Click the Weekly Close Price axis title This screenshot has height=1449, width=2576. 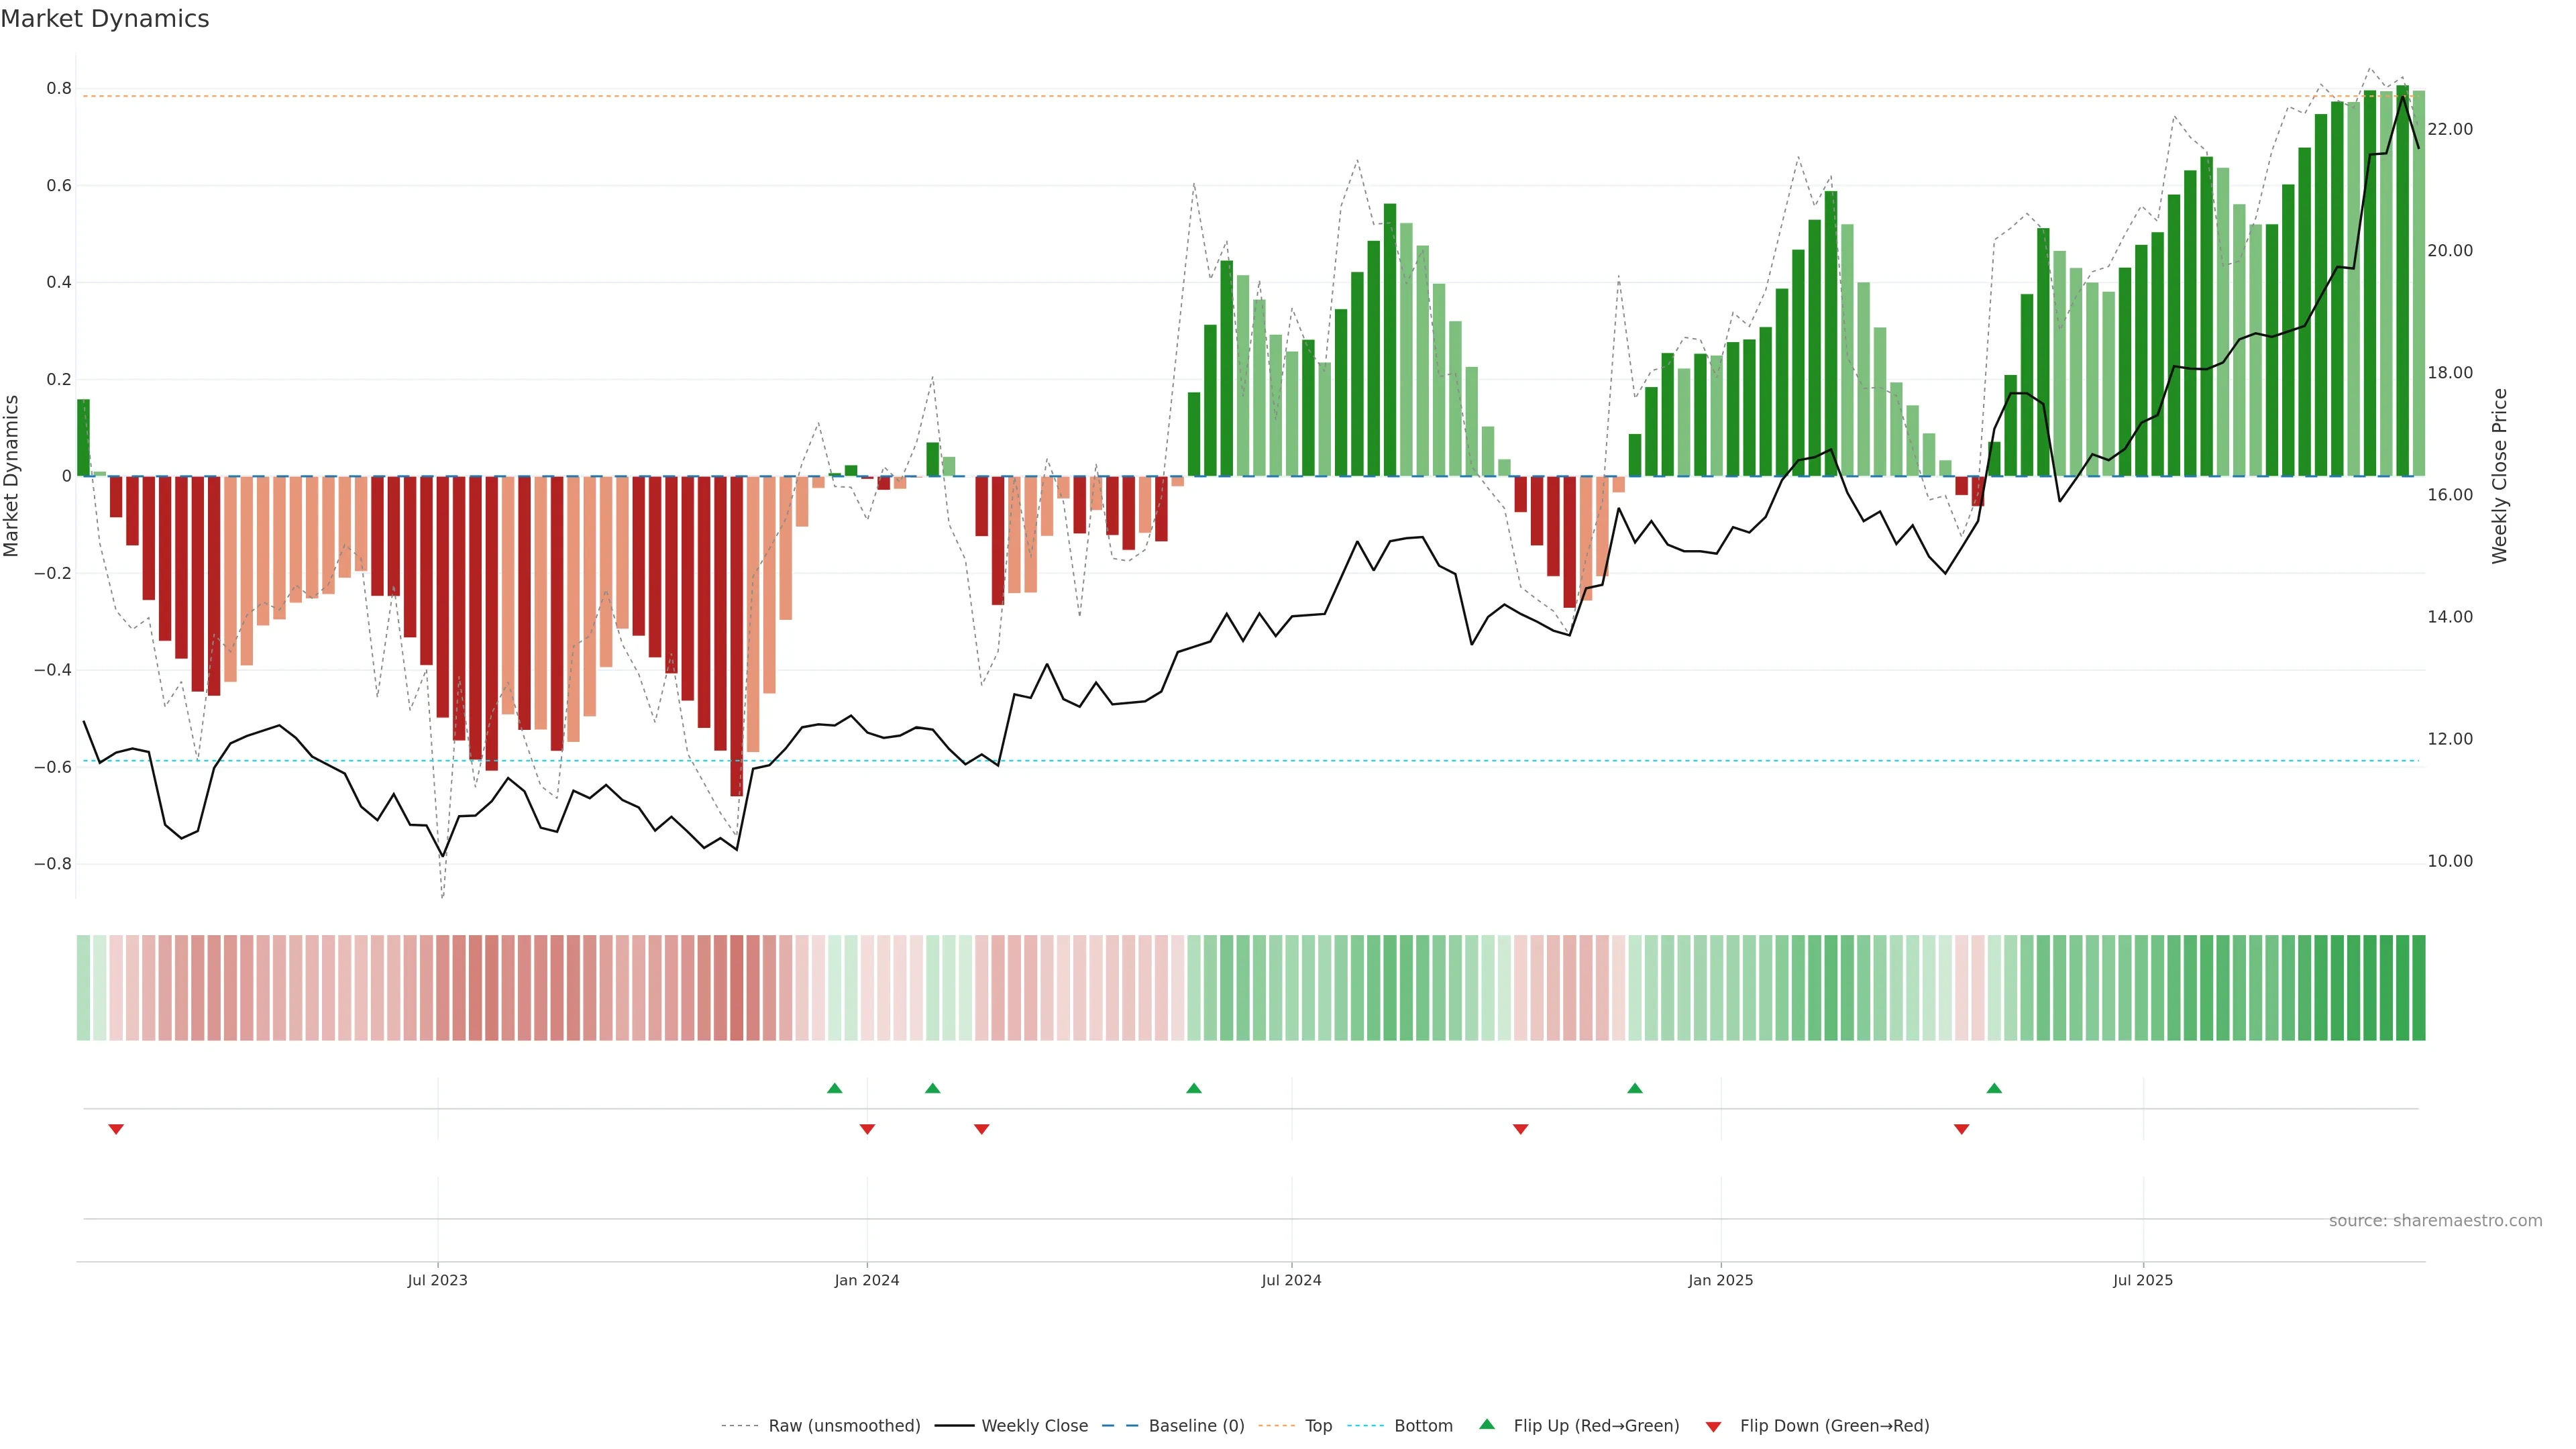[x=2499, y=476]
